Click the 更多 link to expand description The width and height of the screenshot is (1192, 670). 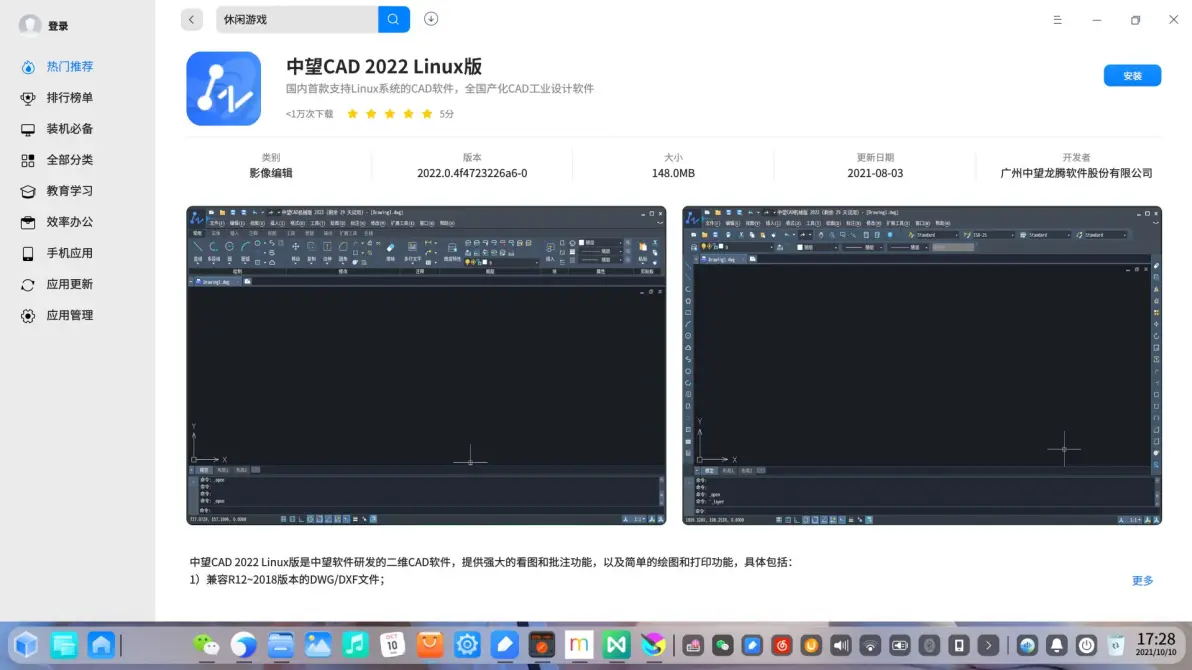1143,580
